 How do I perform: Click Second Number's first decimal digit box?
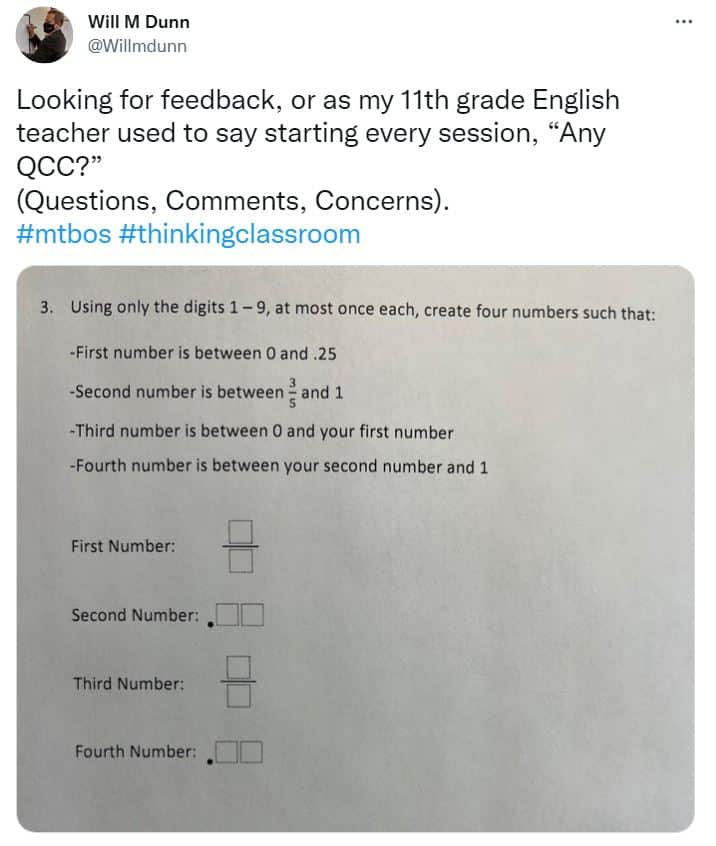coord(228,615)
